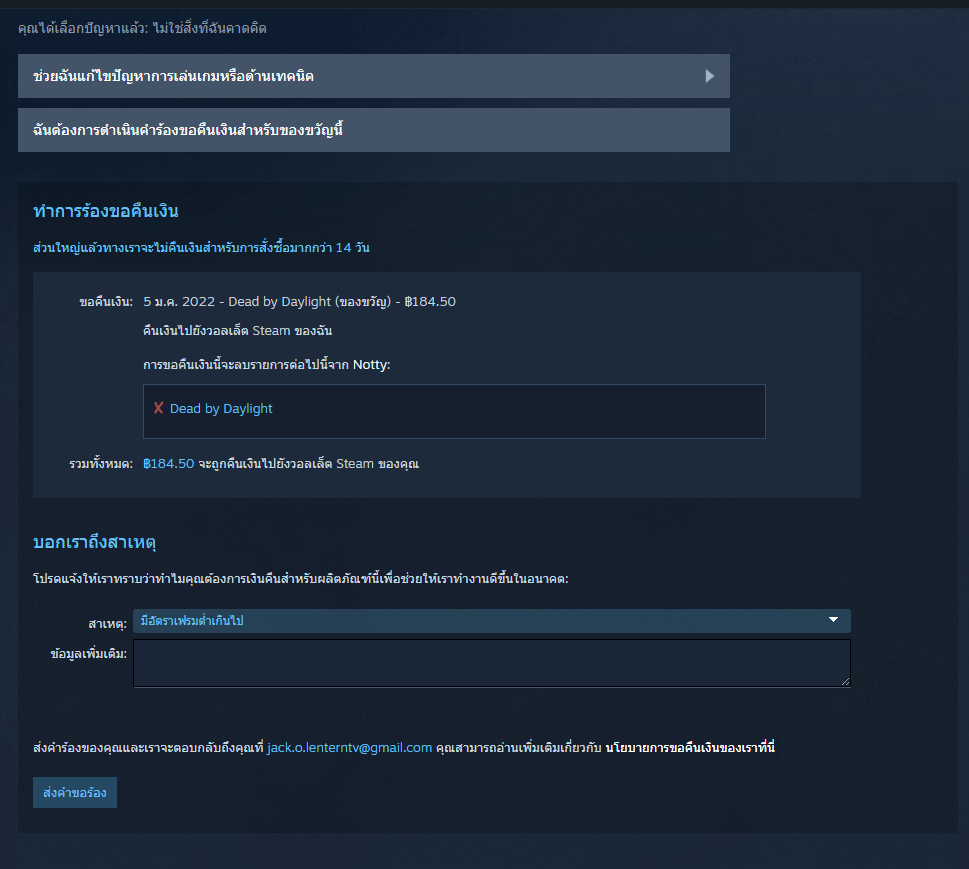Focus the additional information text area
Viewport: 969px width, 869px height.
(492, 663)
